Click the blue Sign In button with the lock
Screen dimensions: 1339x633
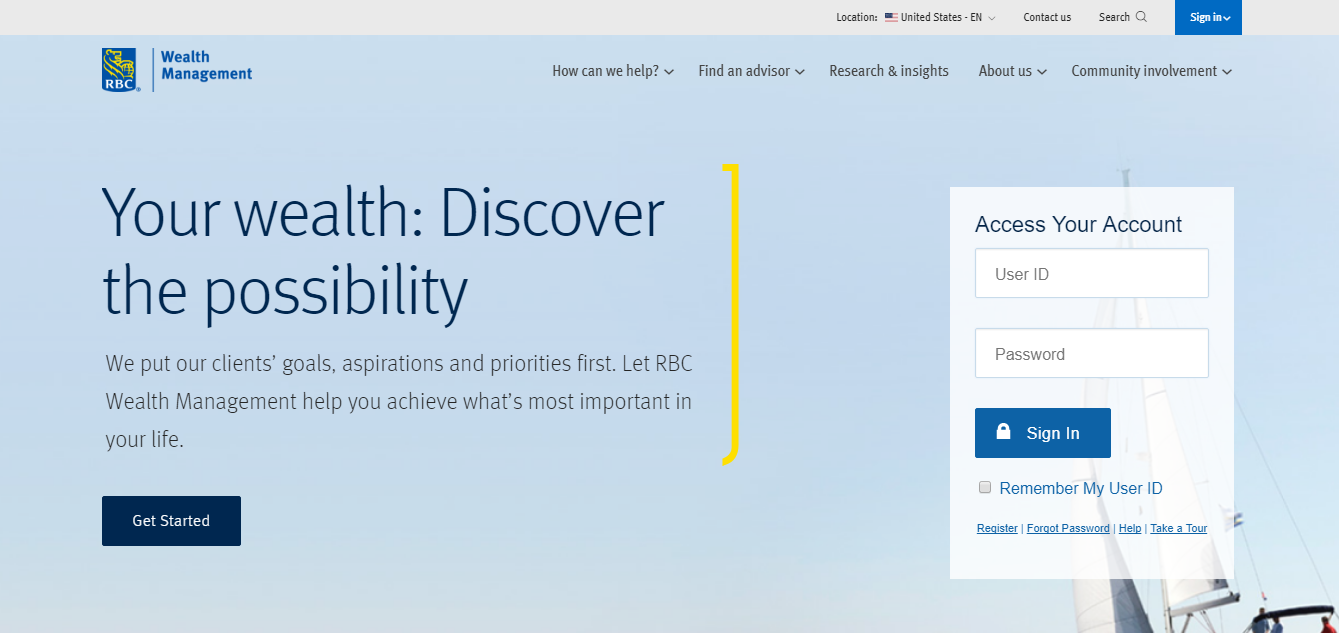[1043, 433]
